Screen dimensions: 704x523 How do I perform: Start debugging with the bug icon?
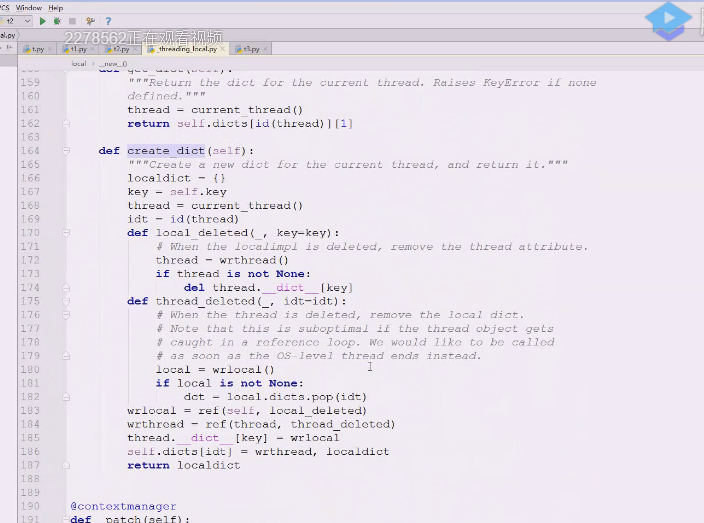tap(57, 21)
